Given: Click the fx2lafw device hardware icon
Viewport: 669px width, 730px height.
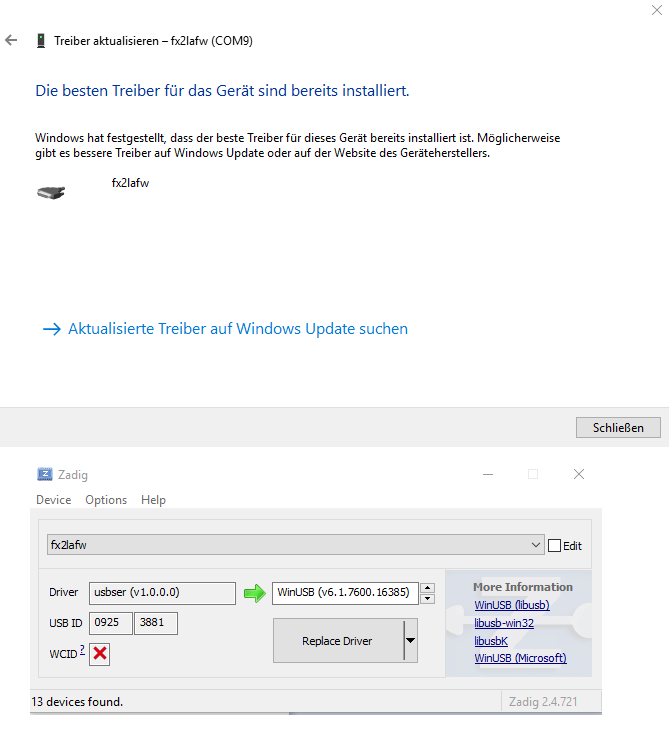Looking at the screenshot, I should pyautogui.click(x=51, y=192).
